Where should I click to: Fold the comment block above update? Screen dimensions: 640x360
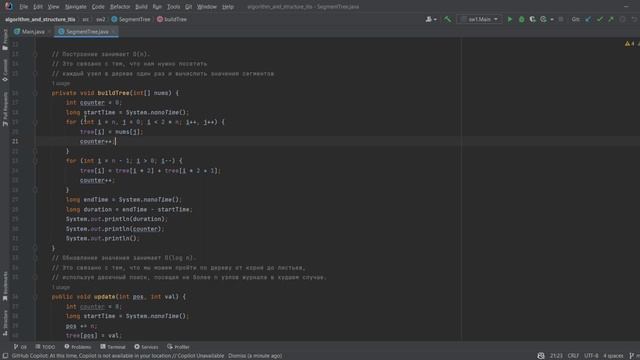pos(35,258)
